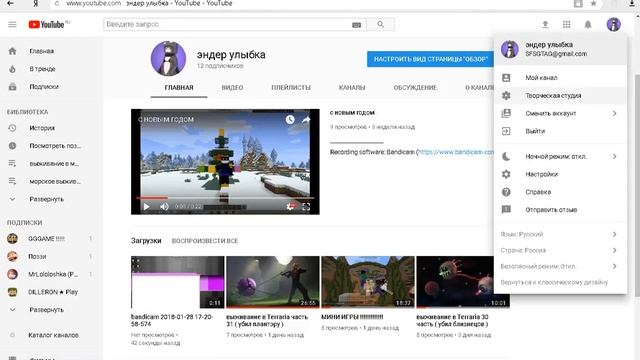Click the search magnifier button
This screenshot has width=640, height=360.
coord(380,24)
